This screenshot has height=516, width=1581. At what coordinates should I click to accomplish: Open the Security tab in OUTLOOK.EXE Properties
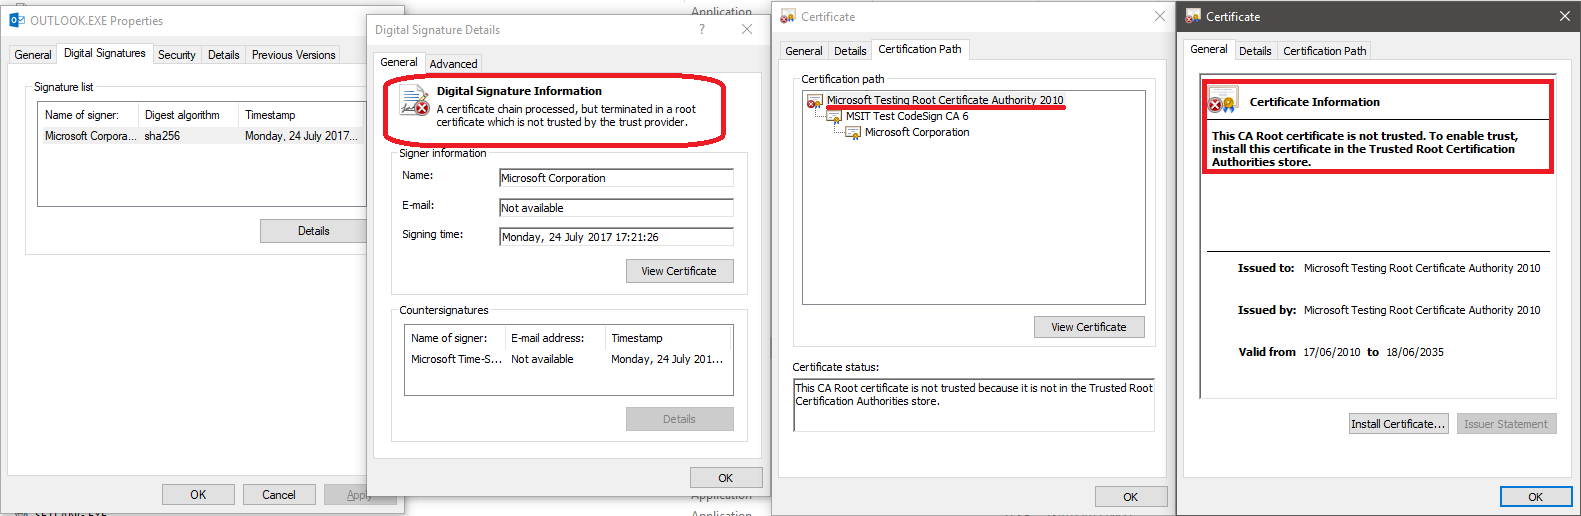[x=177, y=55]
